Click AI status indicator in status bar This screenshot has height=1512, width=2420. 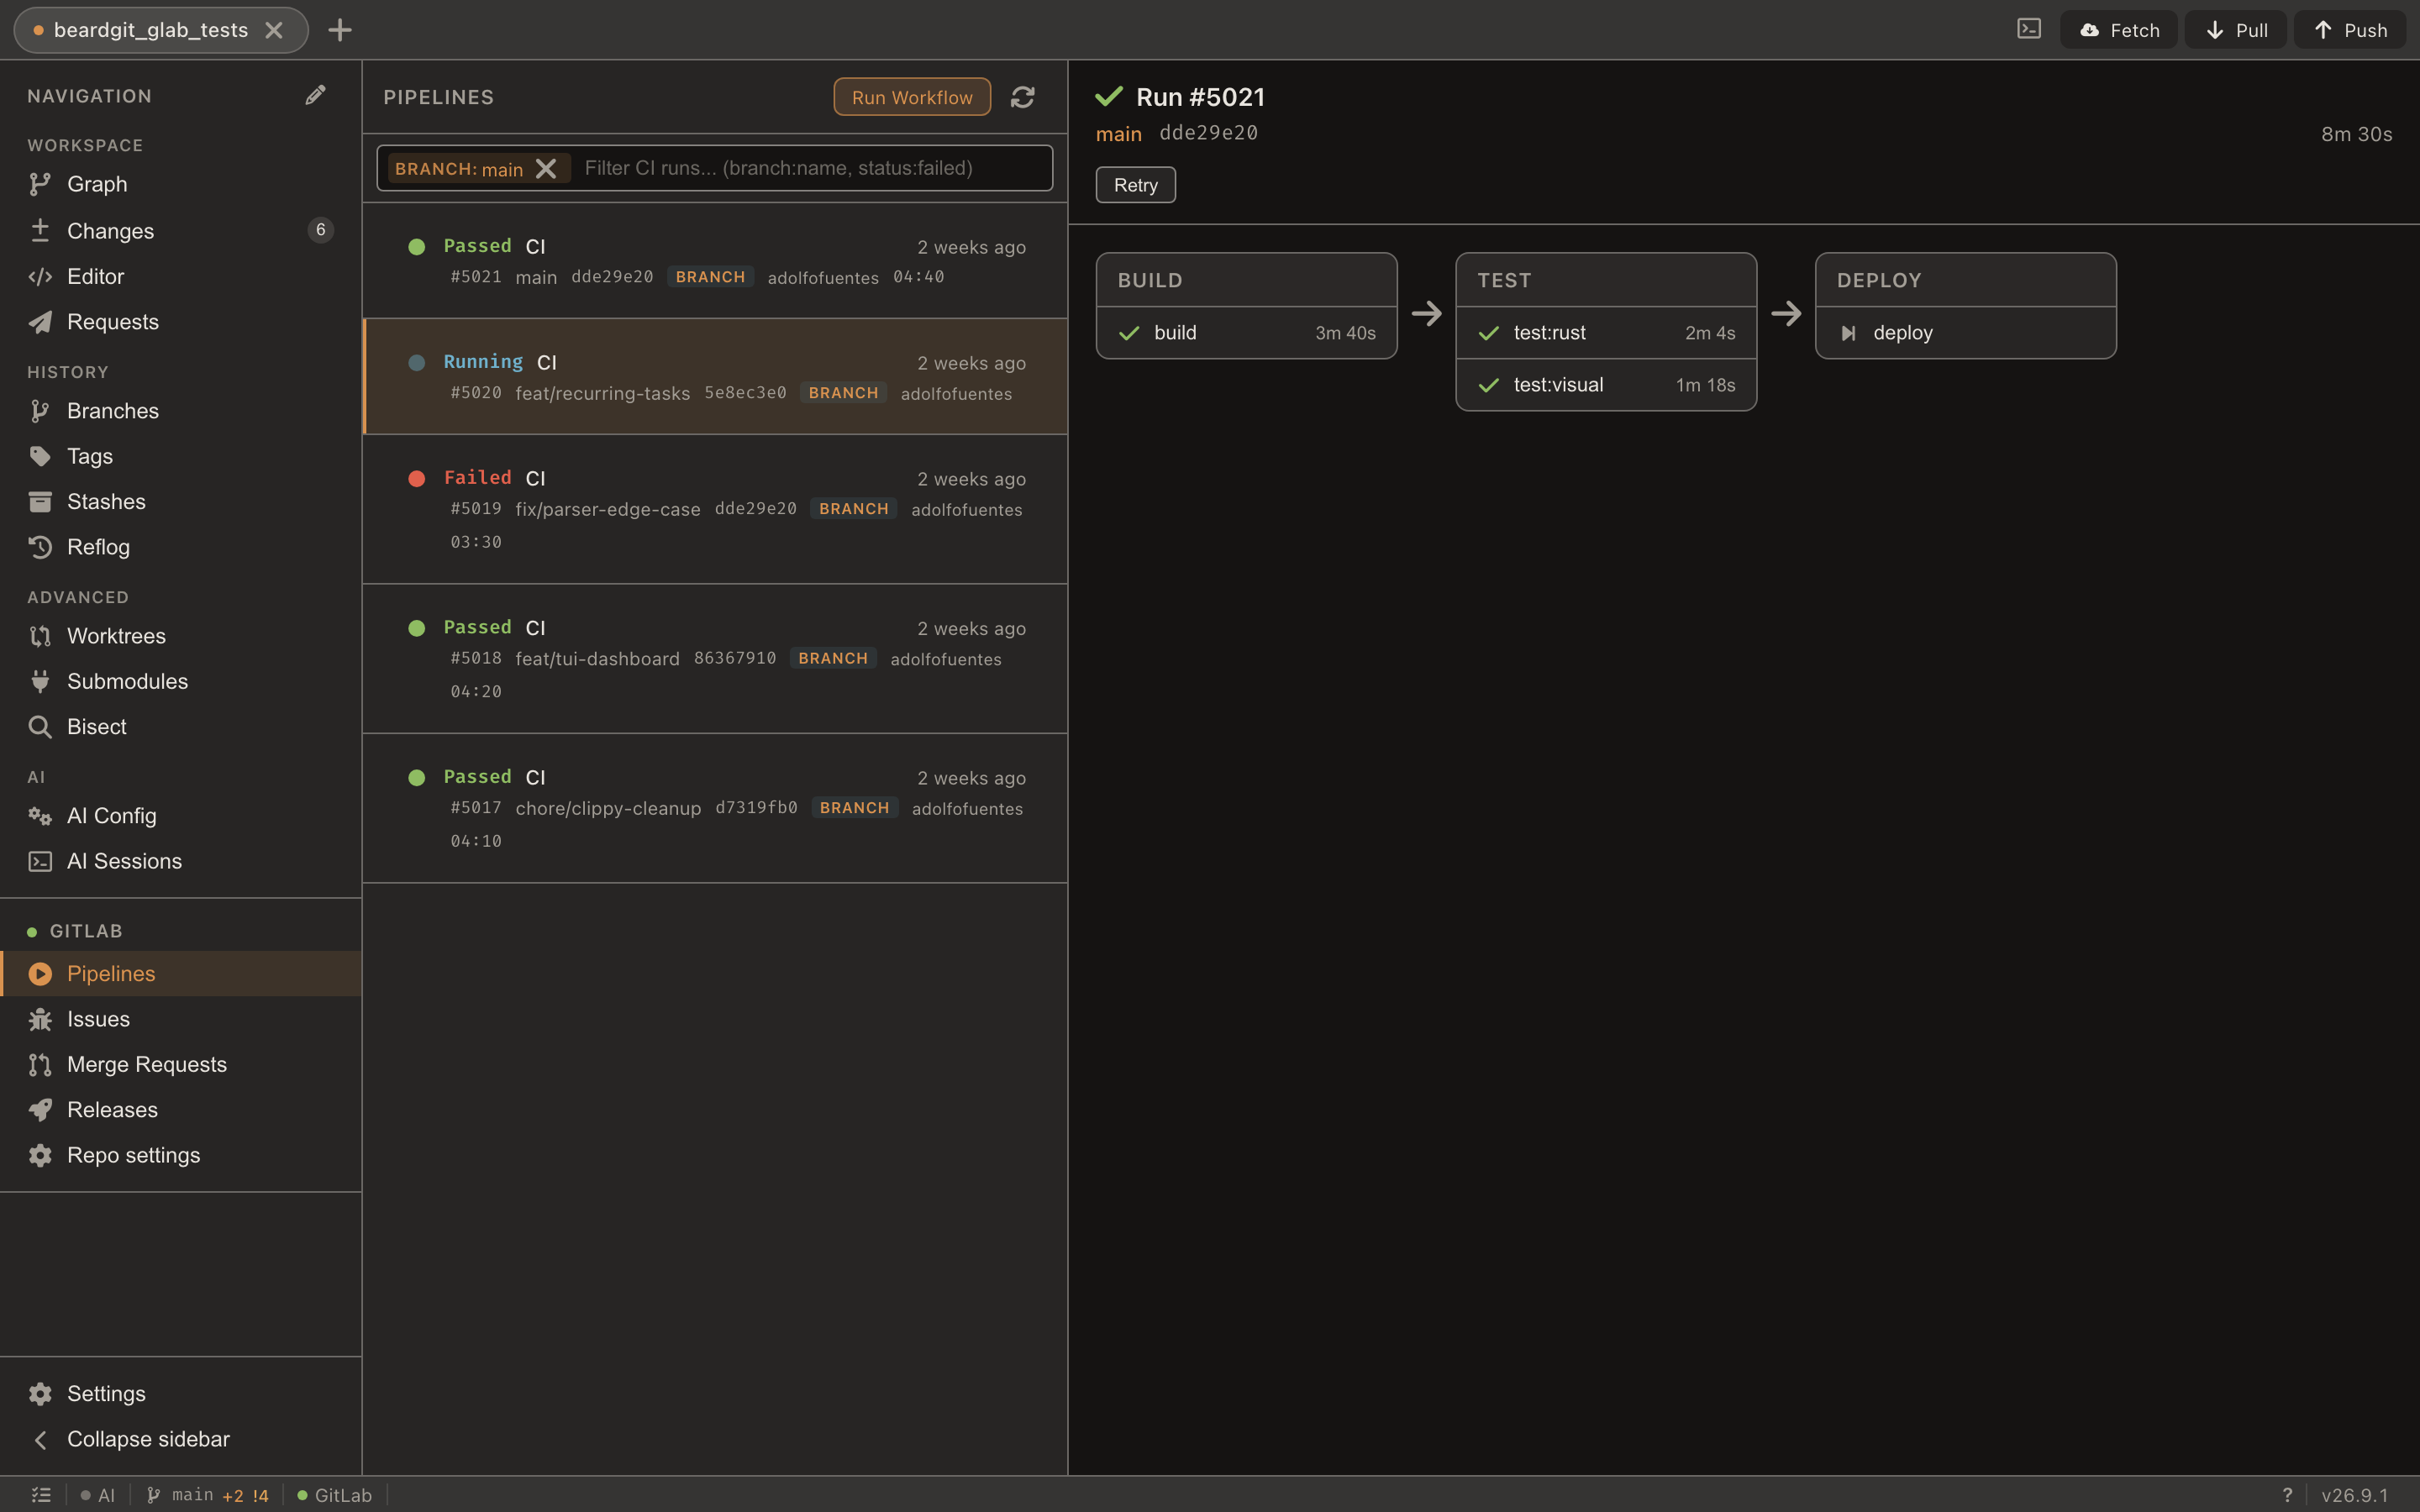[98, 1495]
